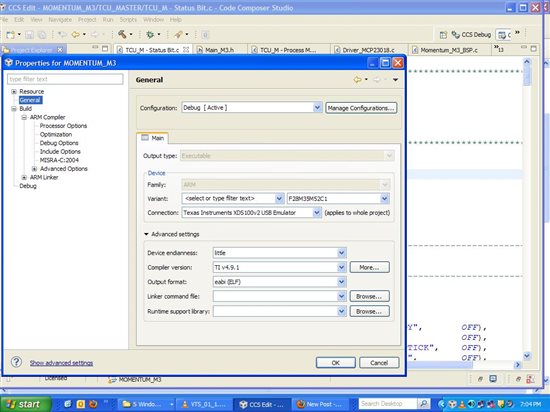This screenshot has height=412, width=550.
Task: Click the Save disk icon in toolbar
Action: pos(29,34)
